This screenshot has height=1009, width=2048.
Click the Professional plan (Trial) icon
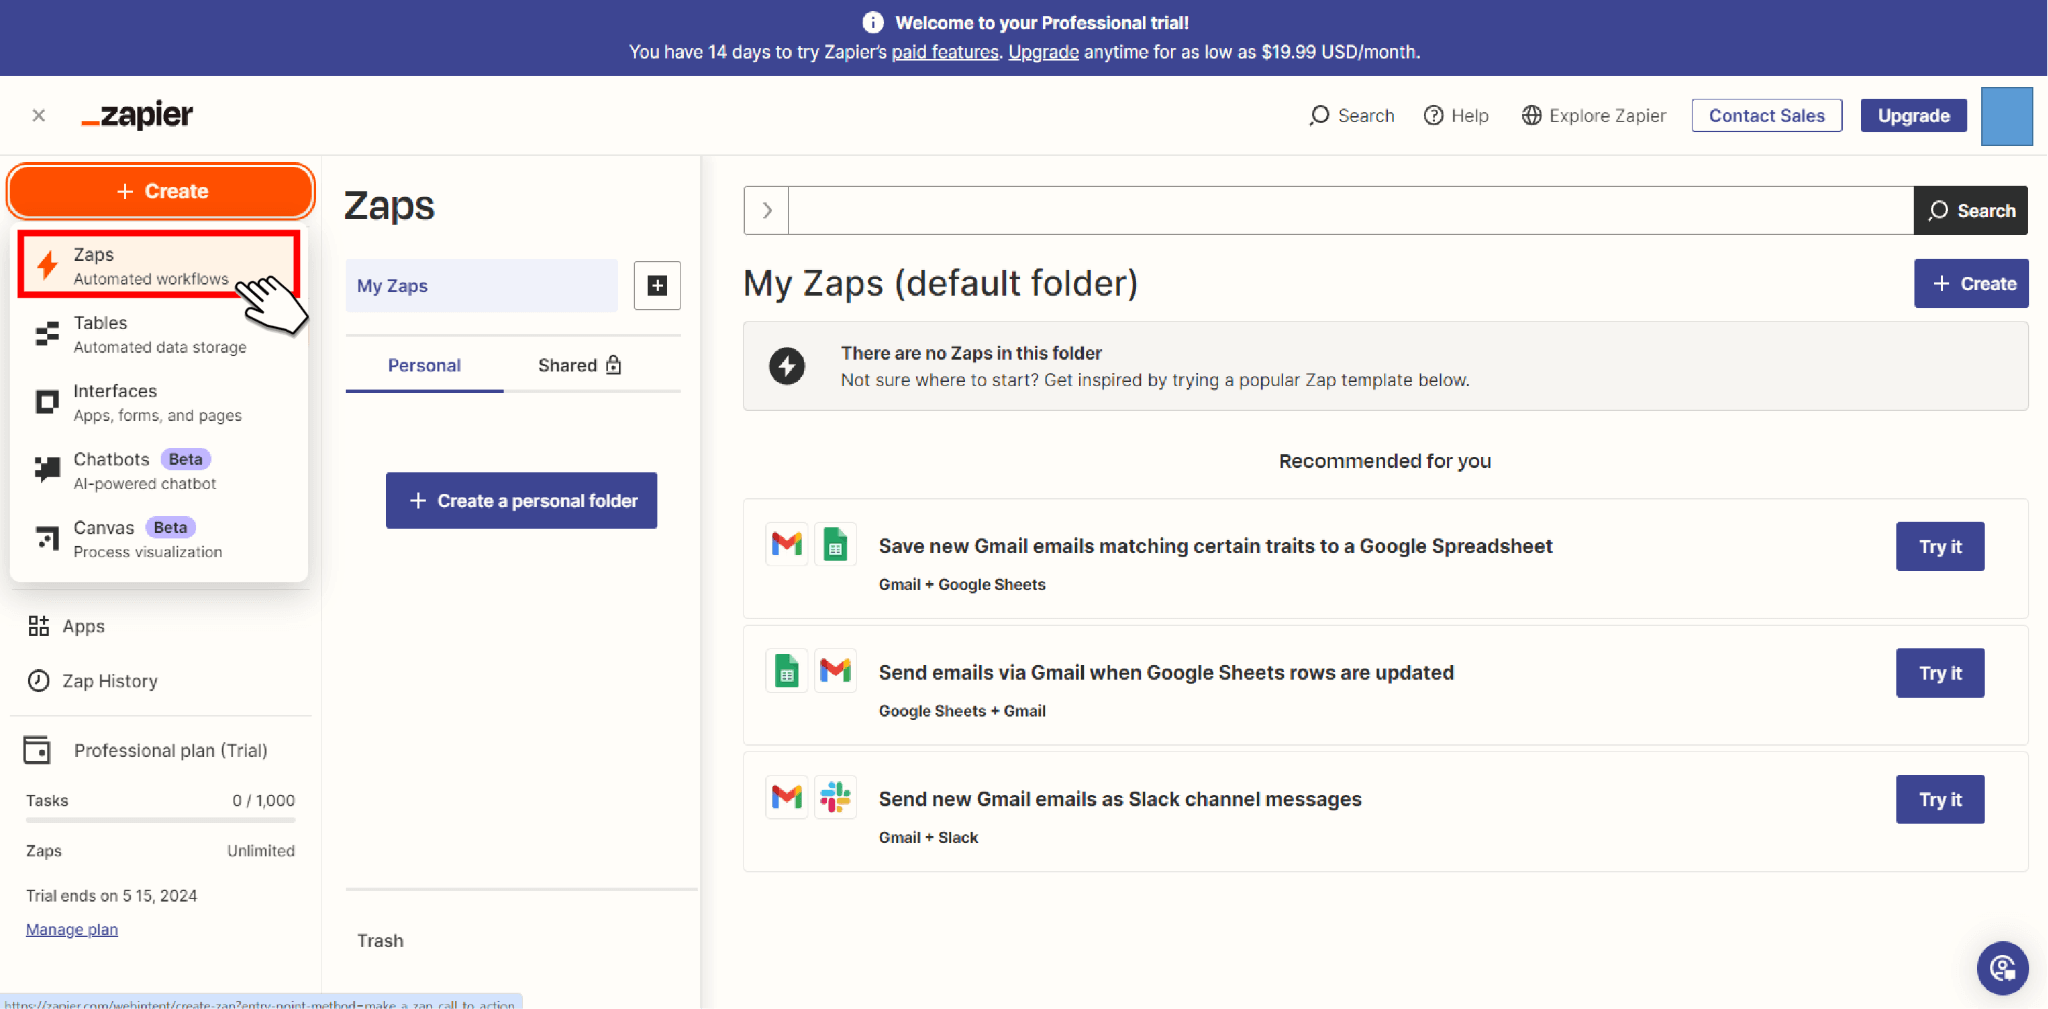37,750
